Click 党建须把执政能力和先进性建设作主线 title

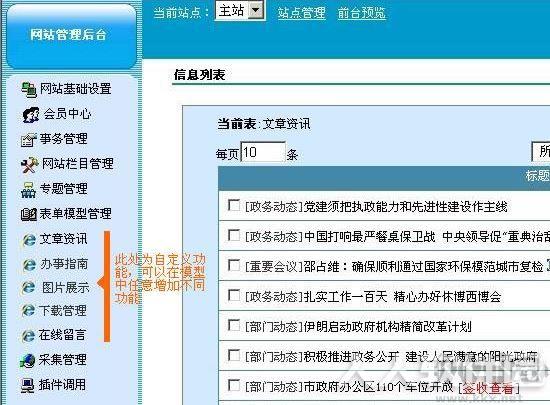405,207
